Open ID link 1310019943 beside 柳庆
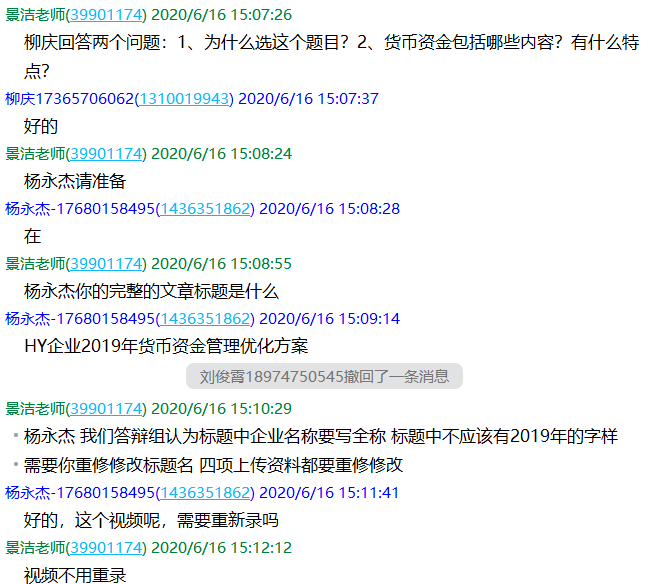 pos(184,99)
